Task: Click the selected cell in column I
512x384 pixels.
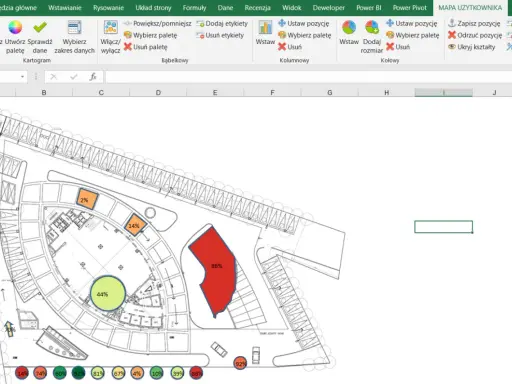Action: [x=444, y=227]
